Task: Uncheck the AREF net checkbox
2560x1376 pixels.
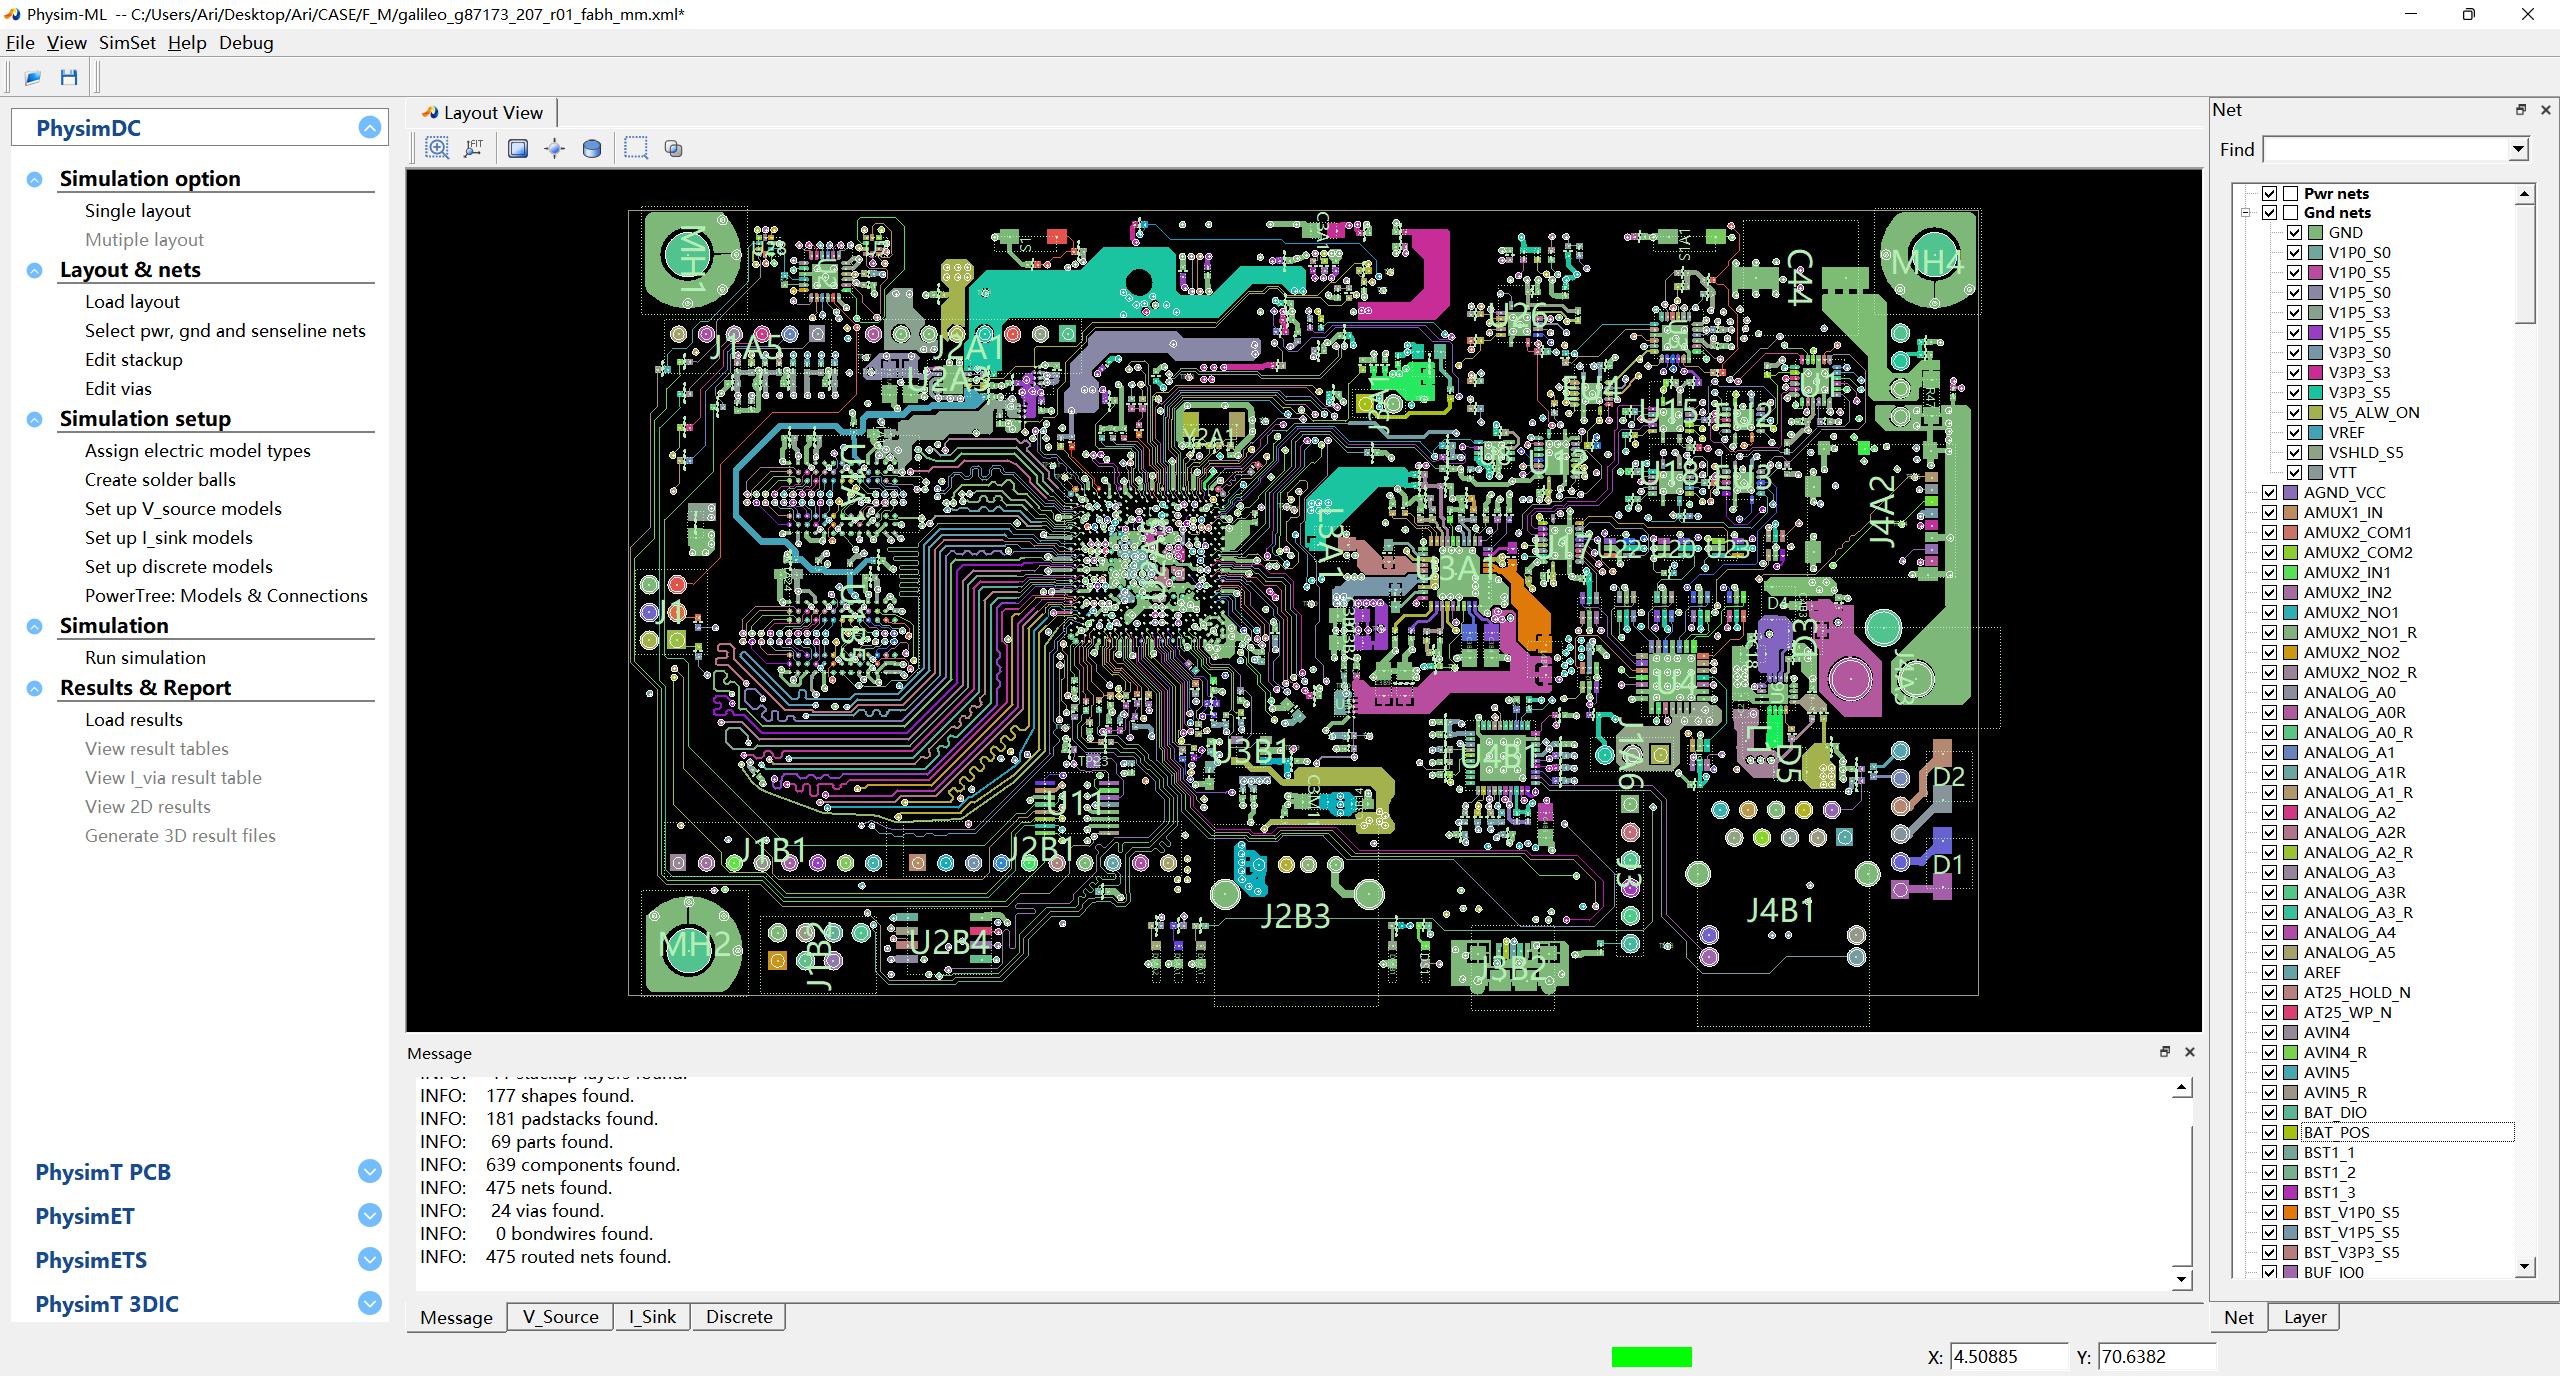Action: click(2270, 973)
